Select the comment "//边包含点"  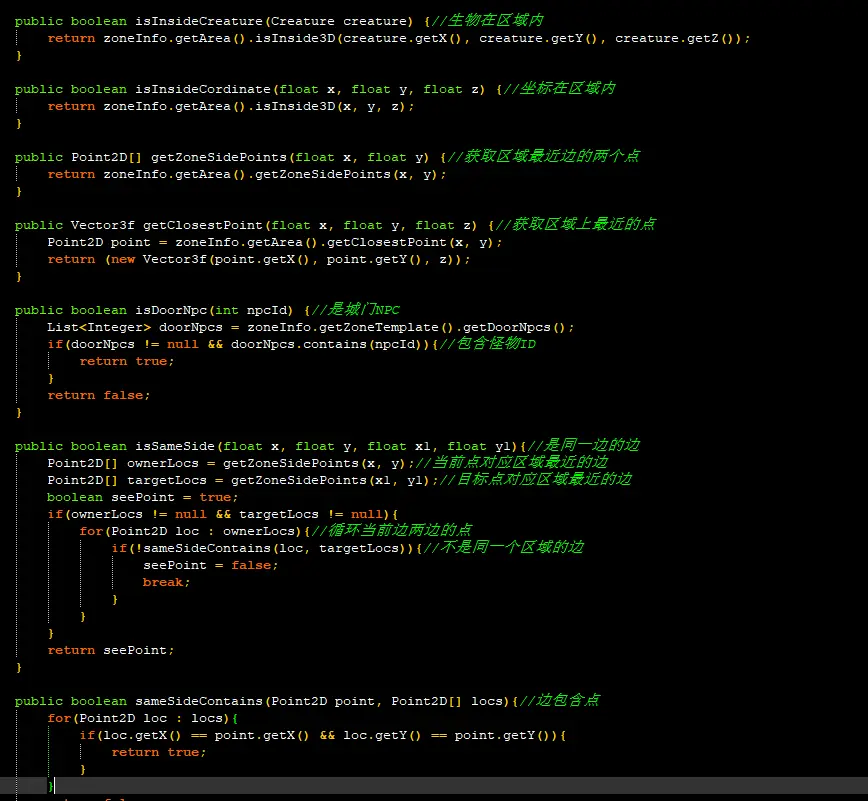point(560,701)
